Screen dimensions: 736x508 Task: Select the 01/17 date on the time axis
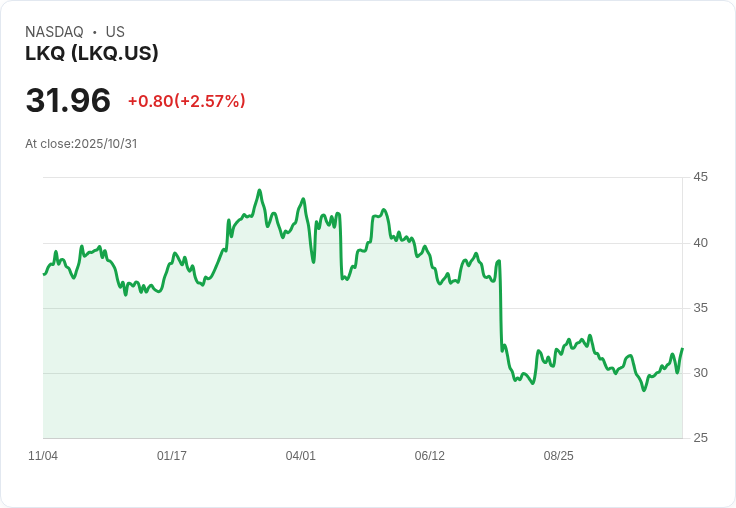pyautogui.click(x=172, y=456)
